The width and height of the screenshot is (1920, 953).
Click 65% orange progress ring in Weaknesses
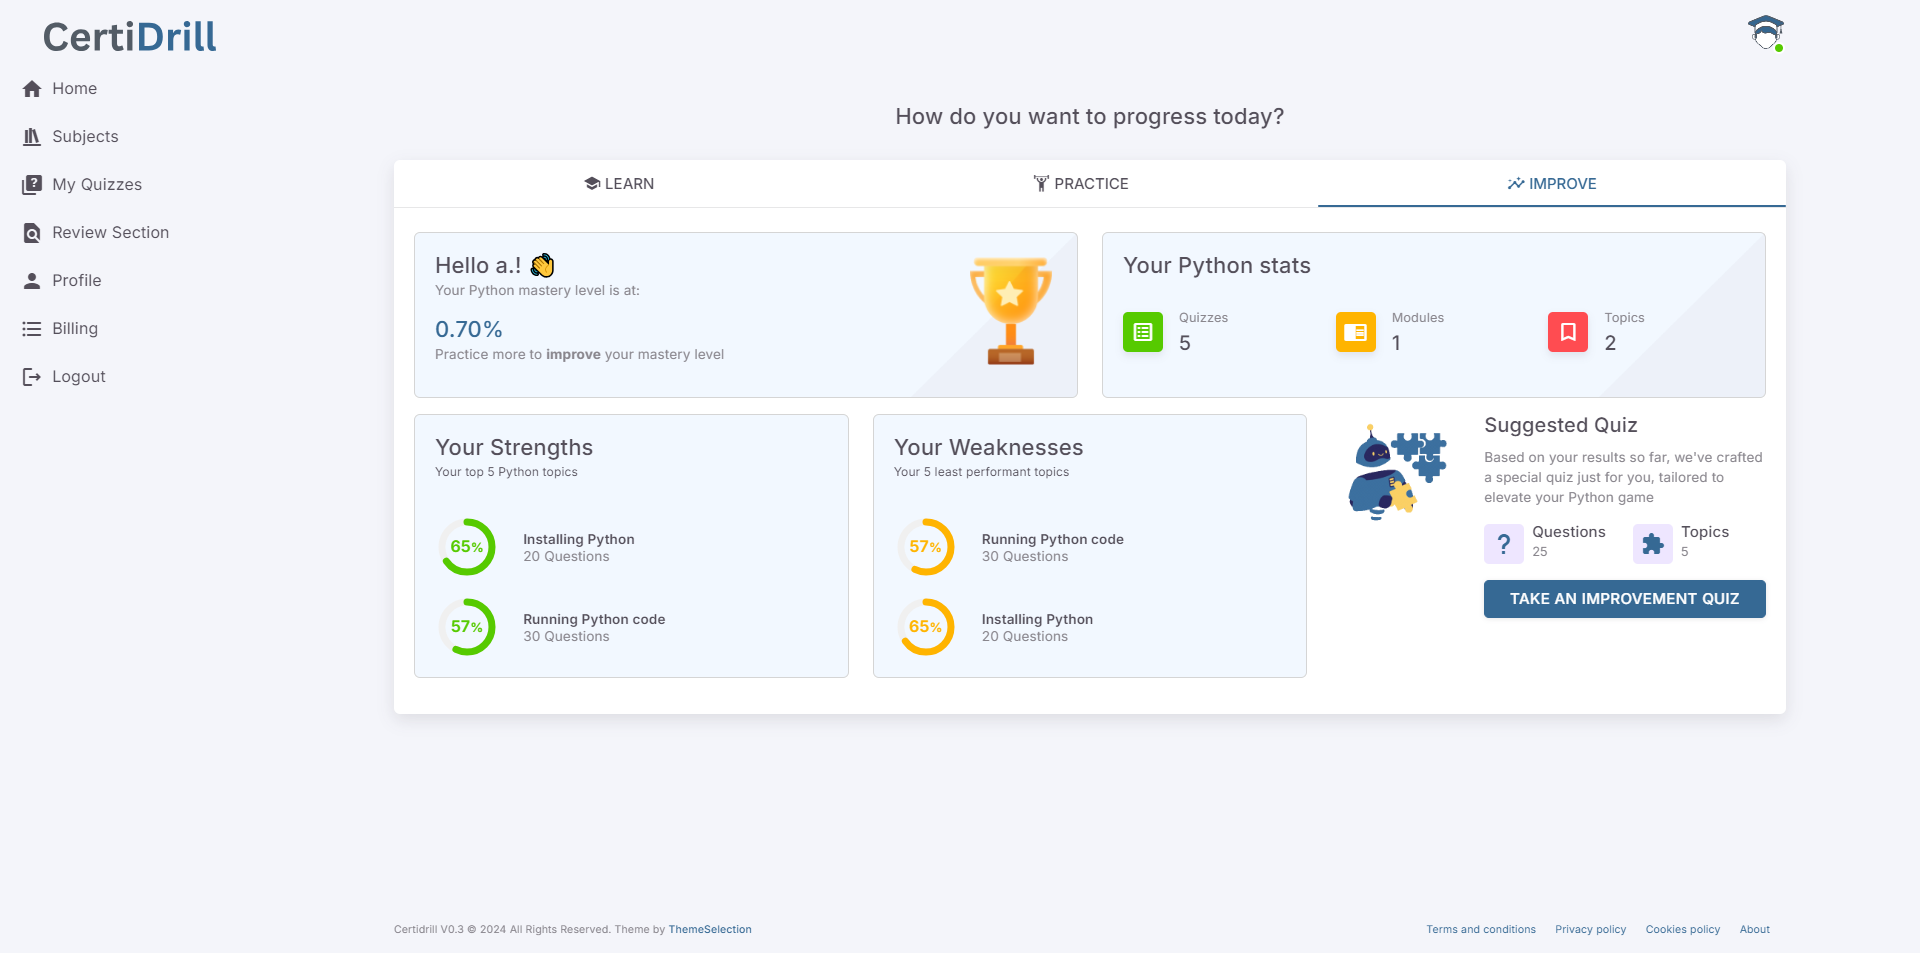tap(926, 627)
